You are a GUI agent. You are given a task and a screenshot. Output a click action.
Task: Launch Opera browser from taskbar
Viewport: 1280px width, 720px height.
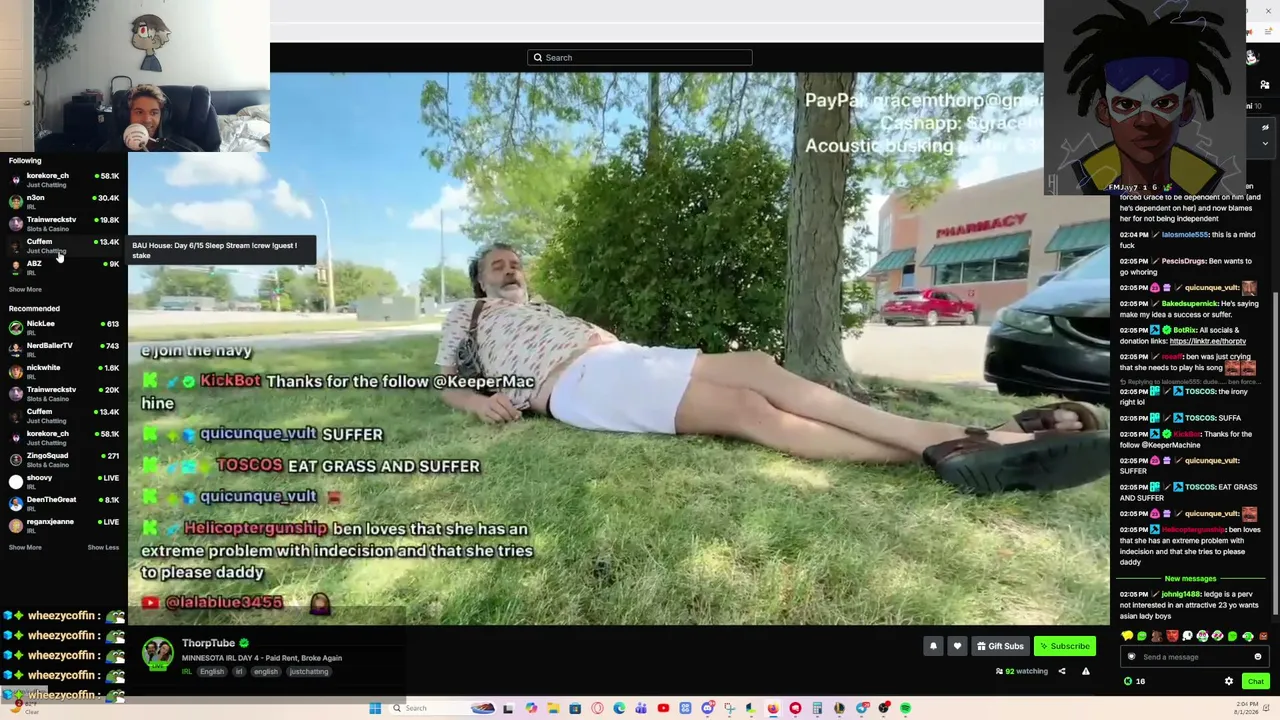597,708
